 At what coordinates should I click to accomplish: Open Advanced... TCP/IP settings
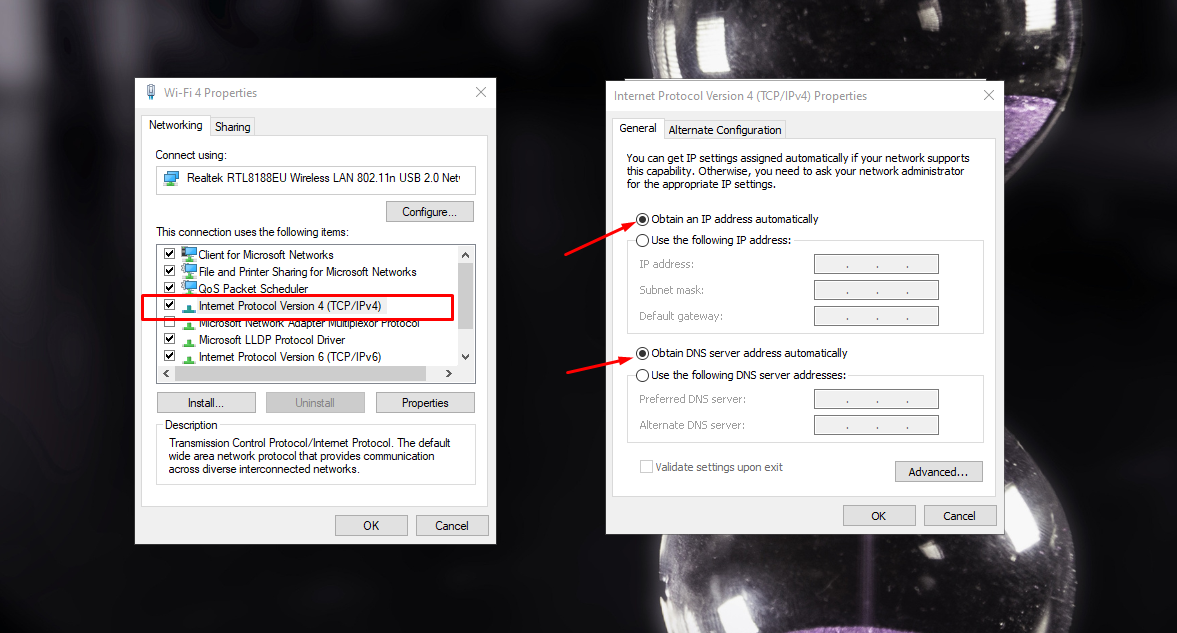[x=938, y=472]
